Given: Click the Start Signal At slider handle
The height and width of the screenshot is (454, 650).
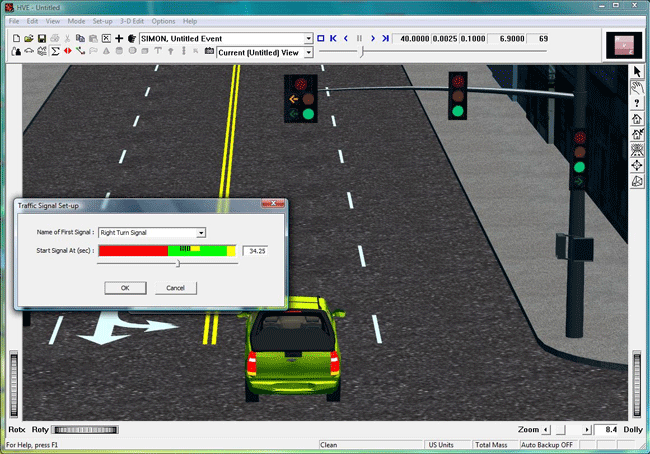Looking at the screenshot, I should pos(178,264).
